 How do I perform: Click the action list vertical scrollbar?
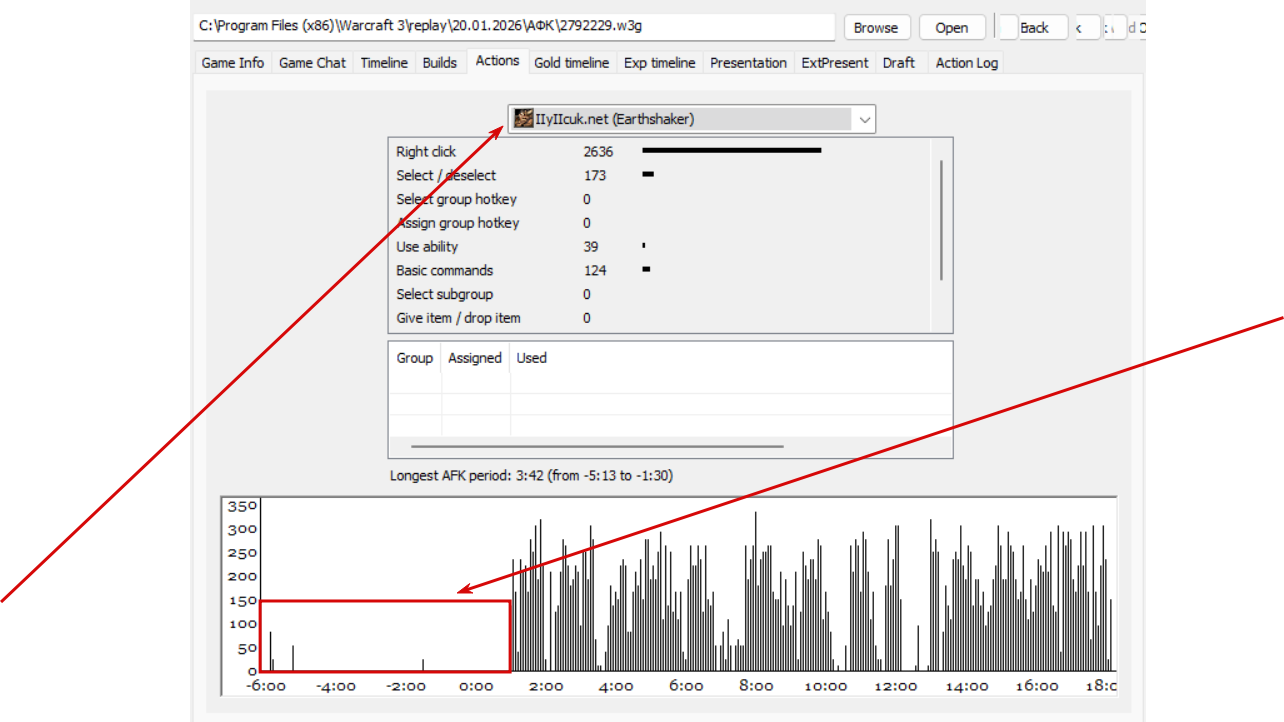coord(942,220)
